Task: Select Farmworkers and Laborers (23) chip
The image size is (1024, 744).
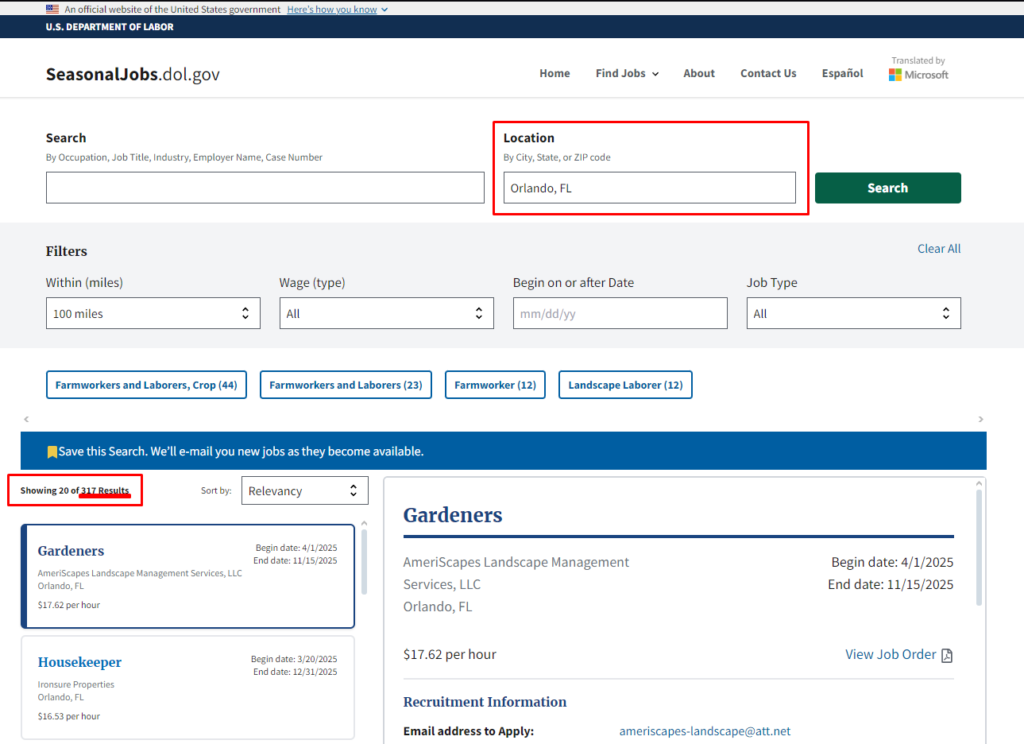Action: 346,385
